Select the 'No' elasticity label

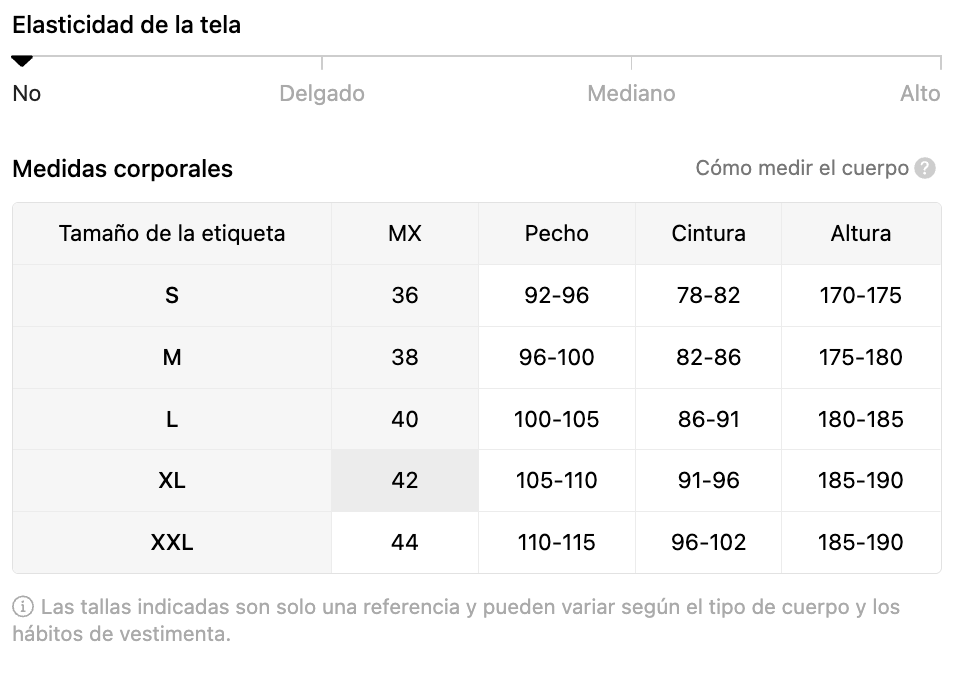[27, 93]
